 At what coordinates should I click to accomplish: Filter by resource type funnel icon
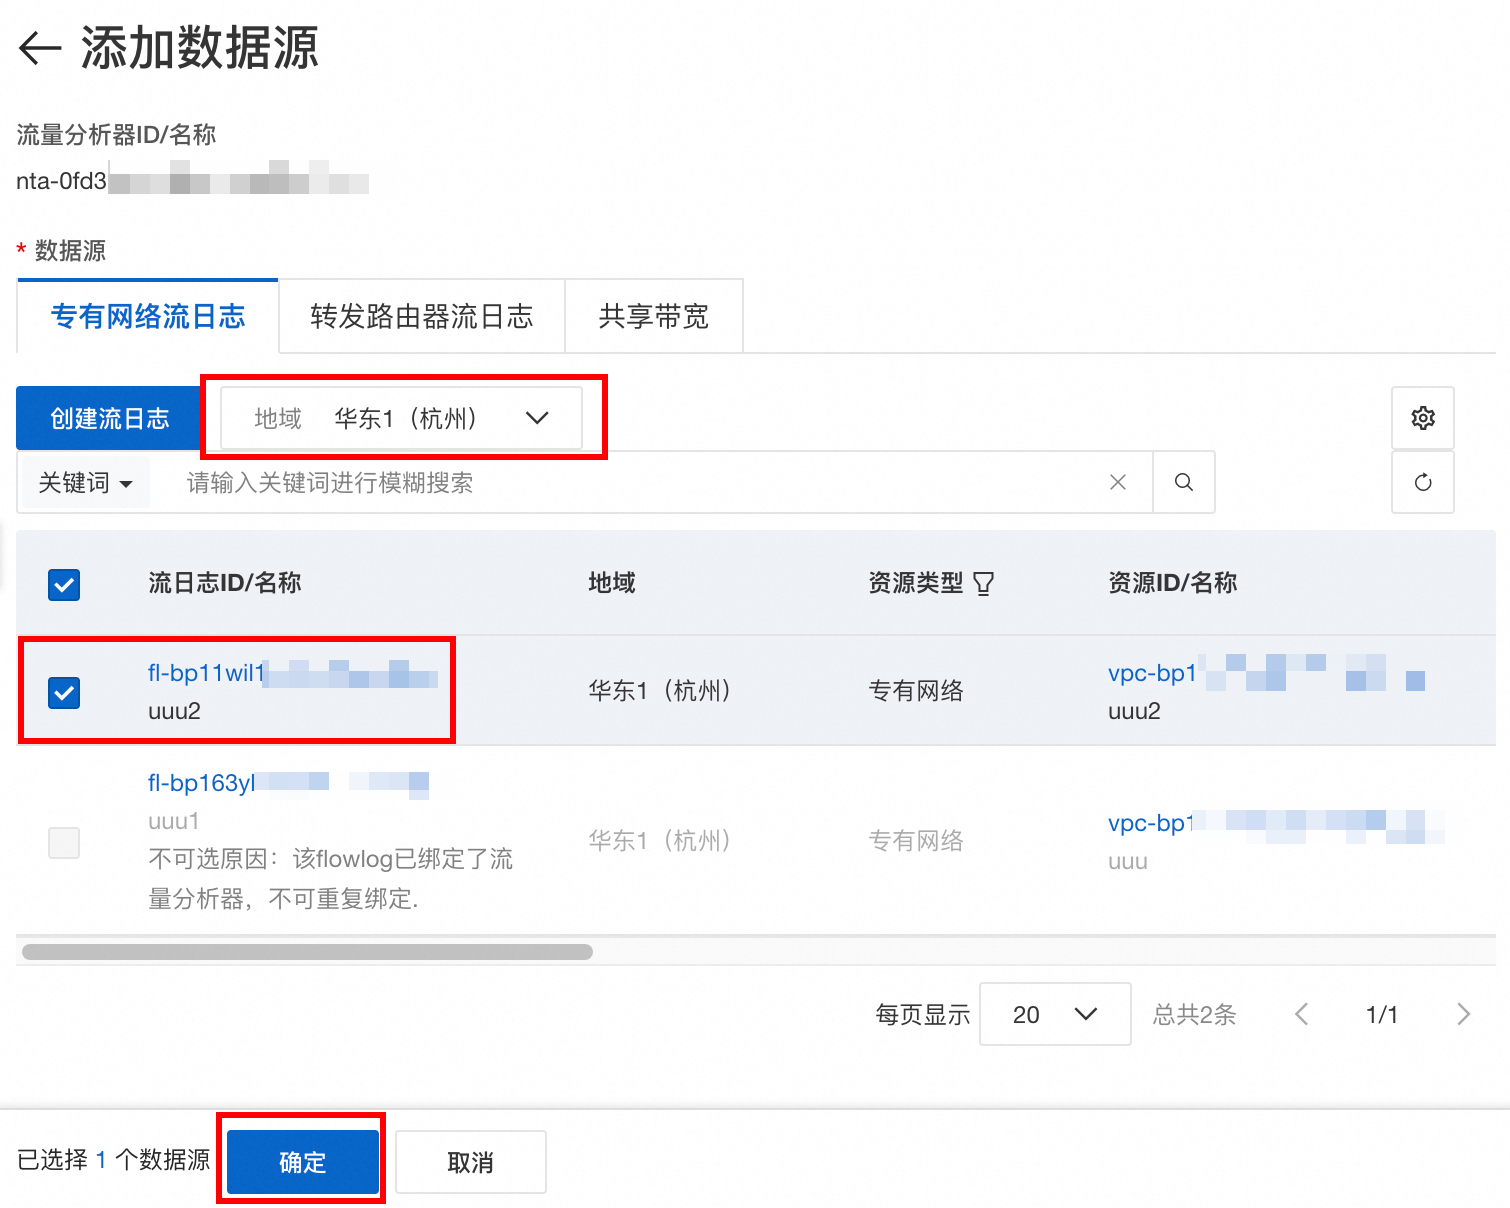point(984,583)
